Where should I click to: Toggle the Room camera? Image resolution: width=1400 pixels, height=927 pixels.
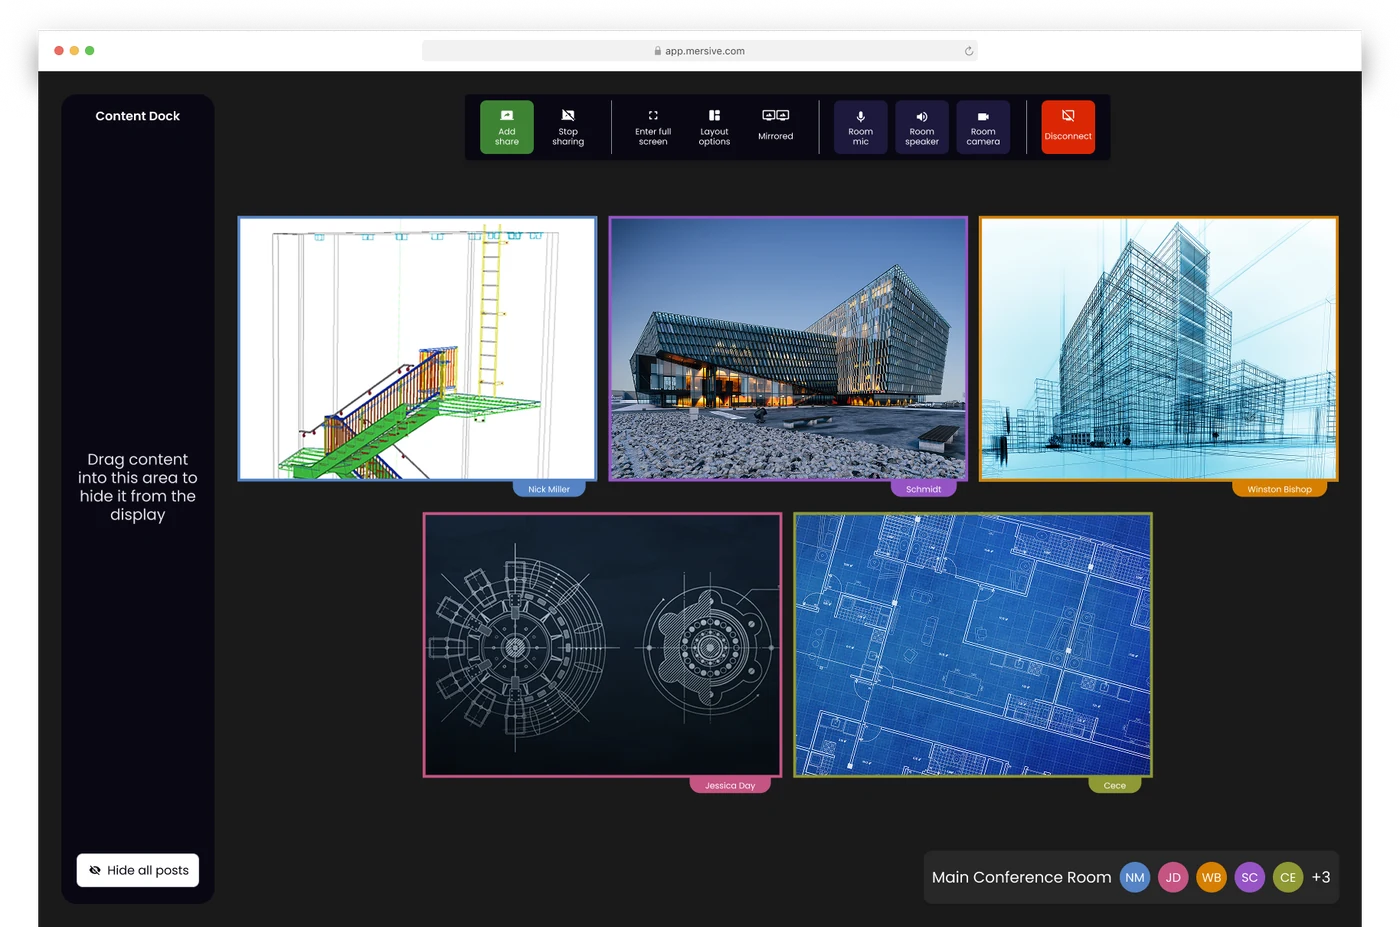click(983, 127)
